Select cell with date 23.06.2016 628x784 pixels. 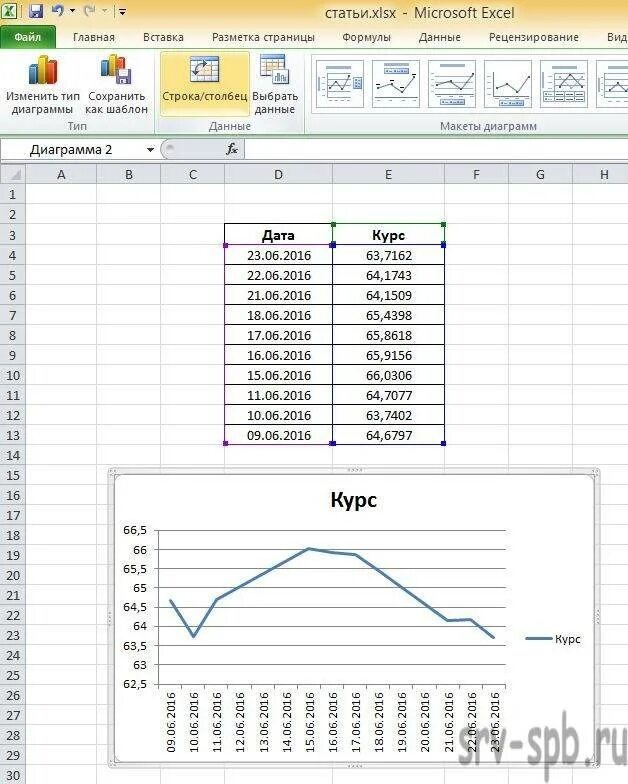click(x=278, y=255)
